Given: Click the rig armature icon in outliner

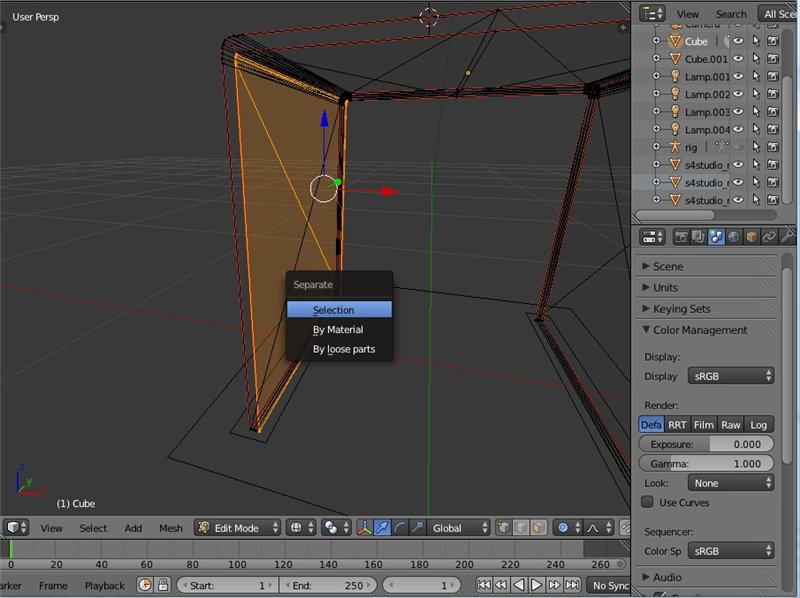Looking at the screenshot, I should (674, 147).
